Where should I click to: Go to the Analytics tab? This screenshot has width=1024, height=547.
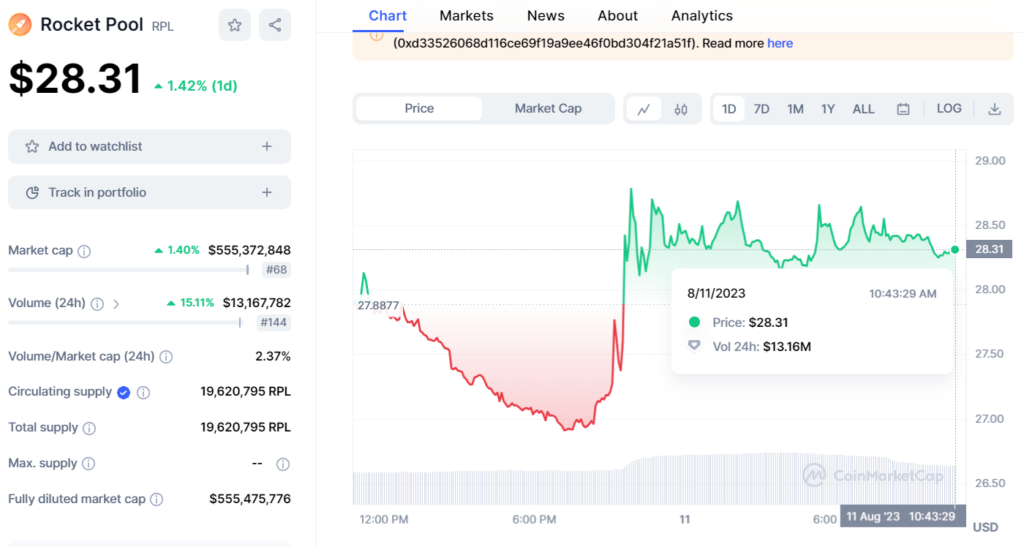701,16
